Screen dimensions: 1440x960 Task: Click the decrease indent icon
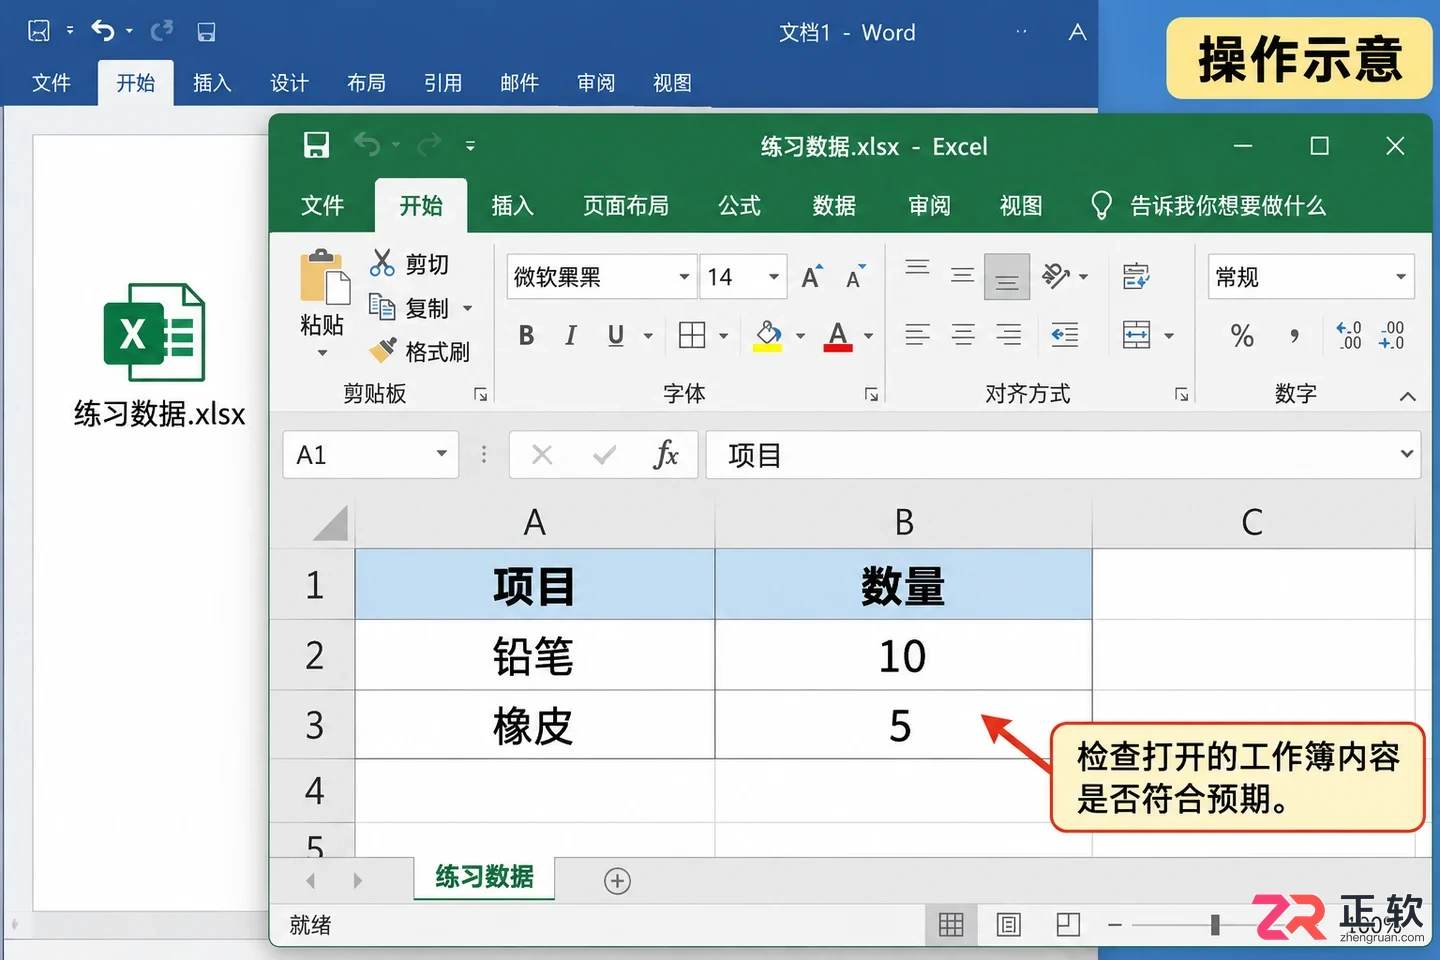[x=1065, y=335]
